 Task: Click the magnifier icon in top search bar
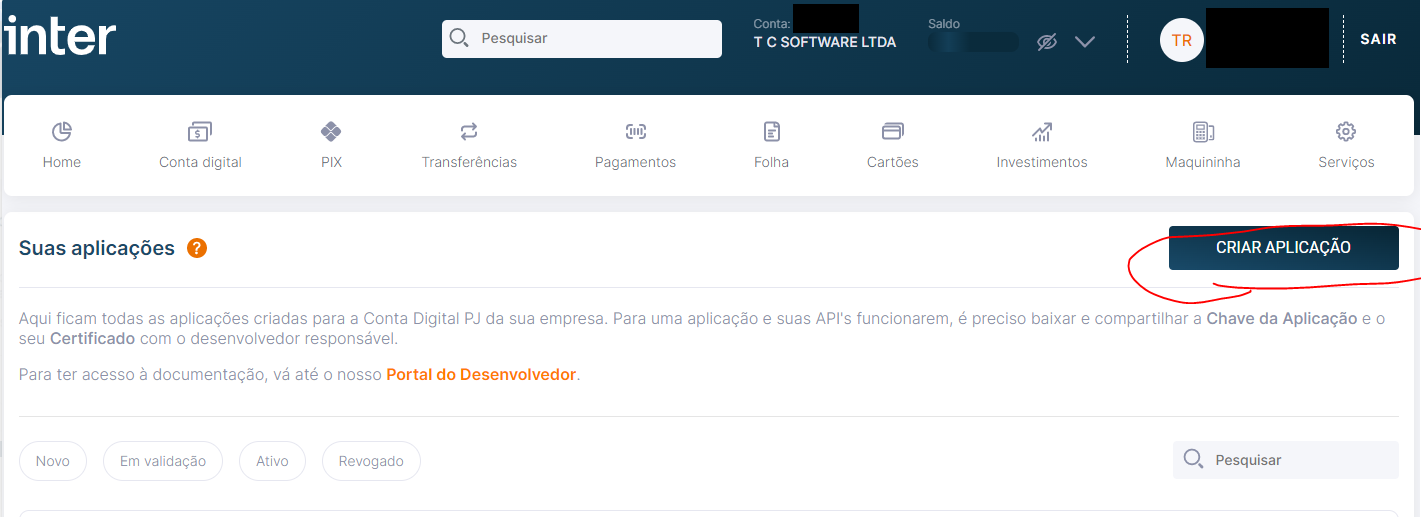click(459, 38)
